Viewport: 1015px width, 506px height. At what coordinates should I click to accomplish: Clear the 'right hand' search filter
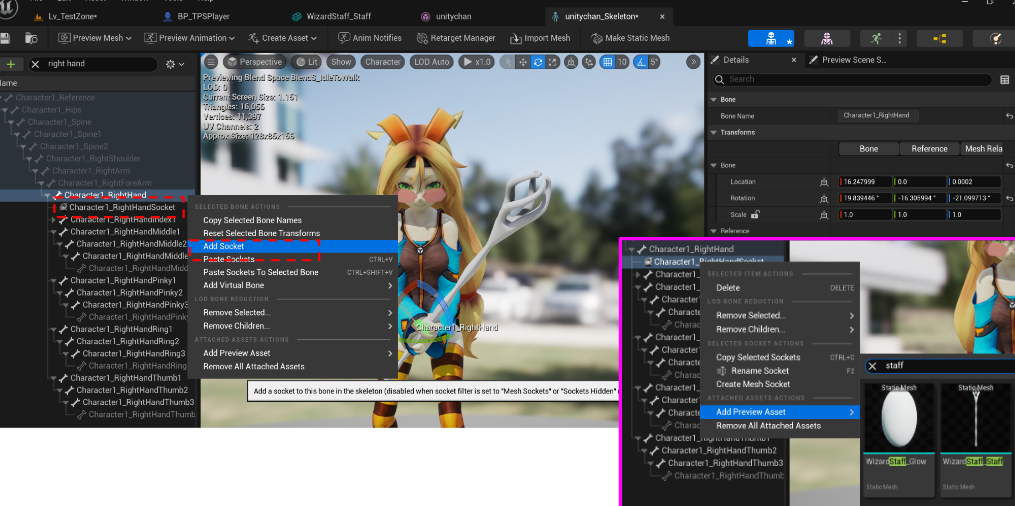coord(36,64)
